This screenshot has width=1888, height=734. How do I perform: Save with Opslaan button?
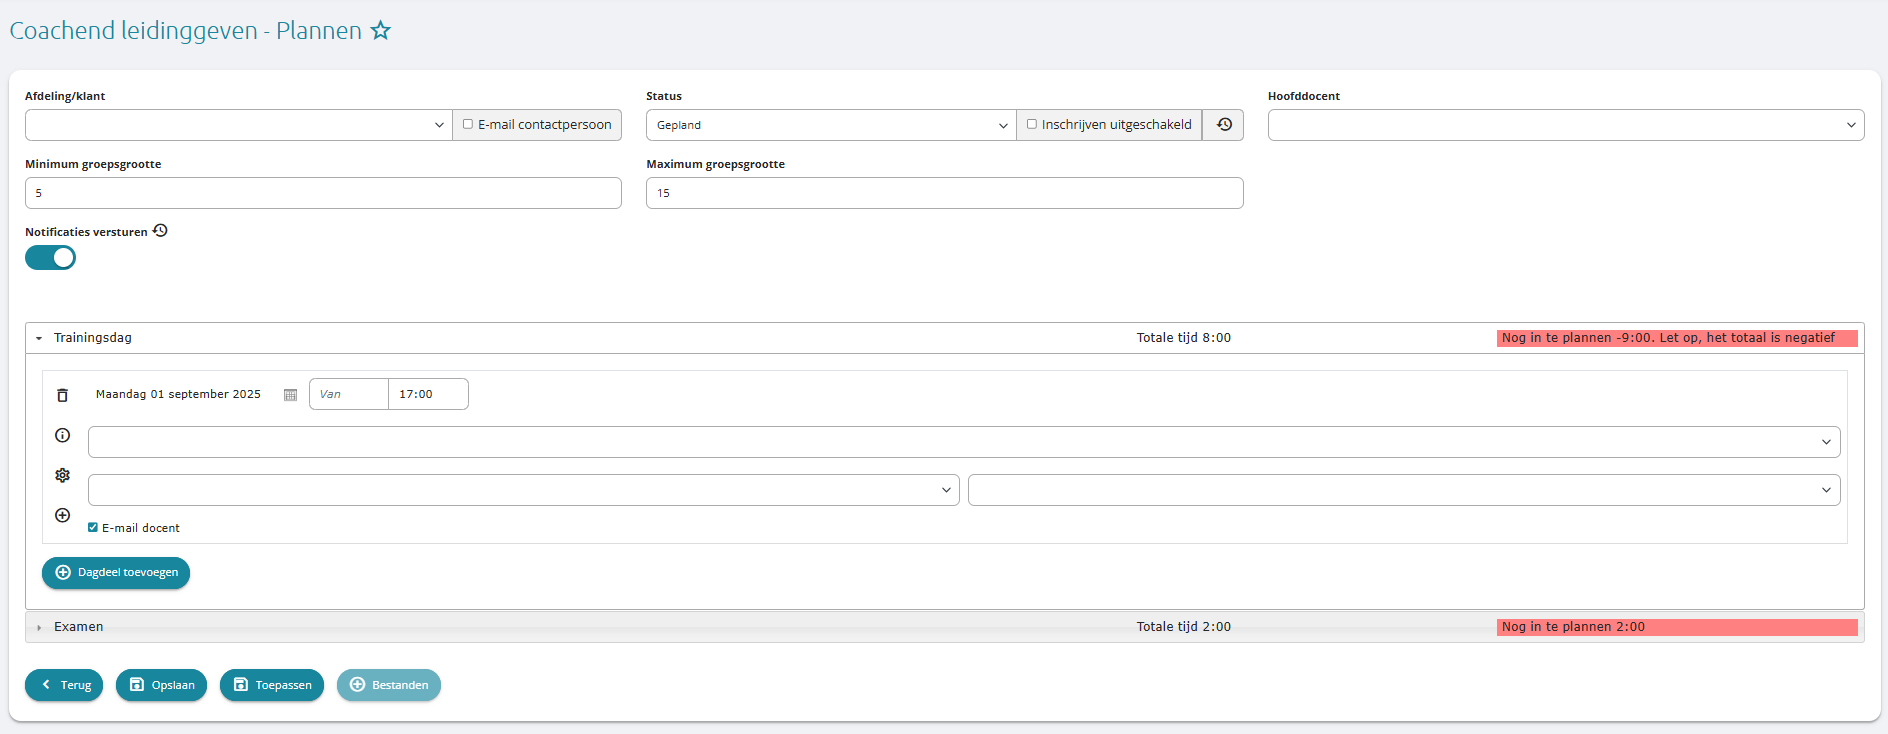[x=161, y=685]
